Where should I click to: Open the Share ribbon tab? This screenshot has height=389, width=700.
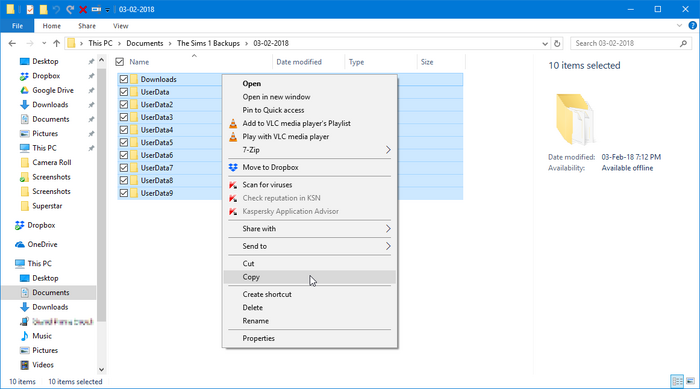(87, 26)
